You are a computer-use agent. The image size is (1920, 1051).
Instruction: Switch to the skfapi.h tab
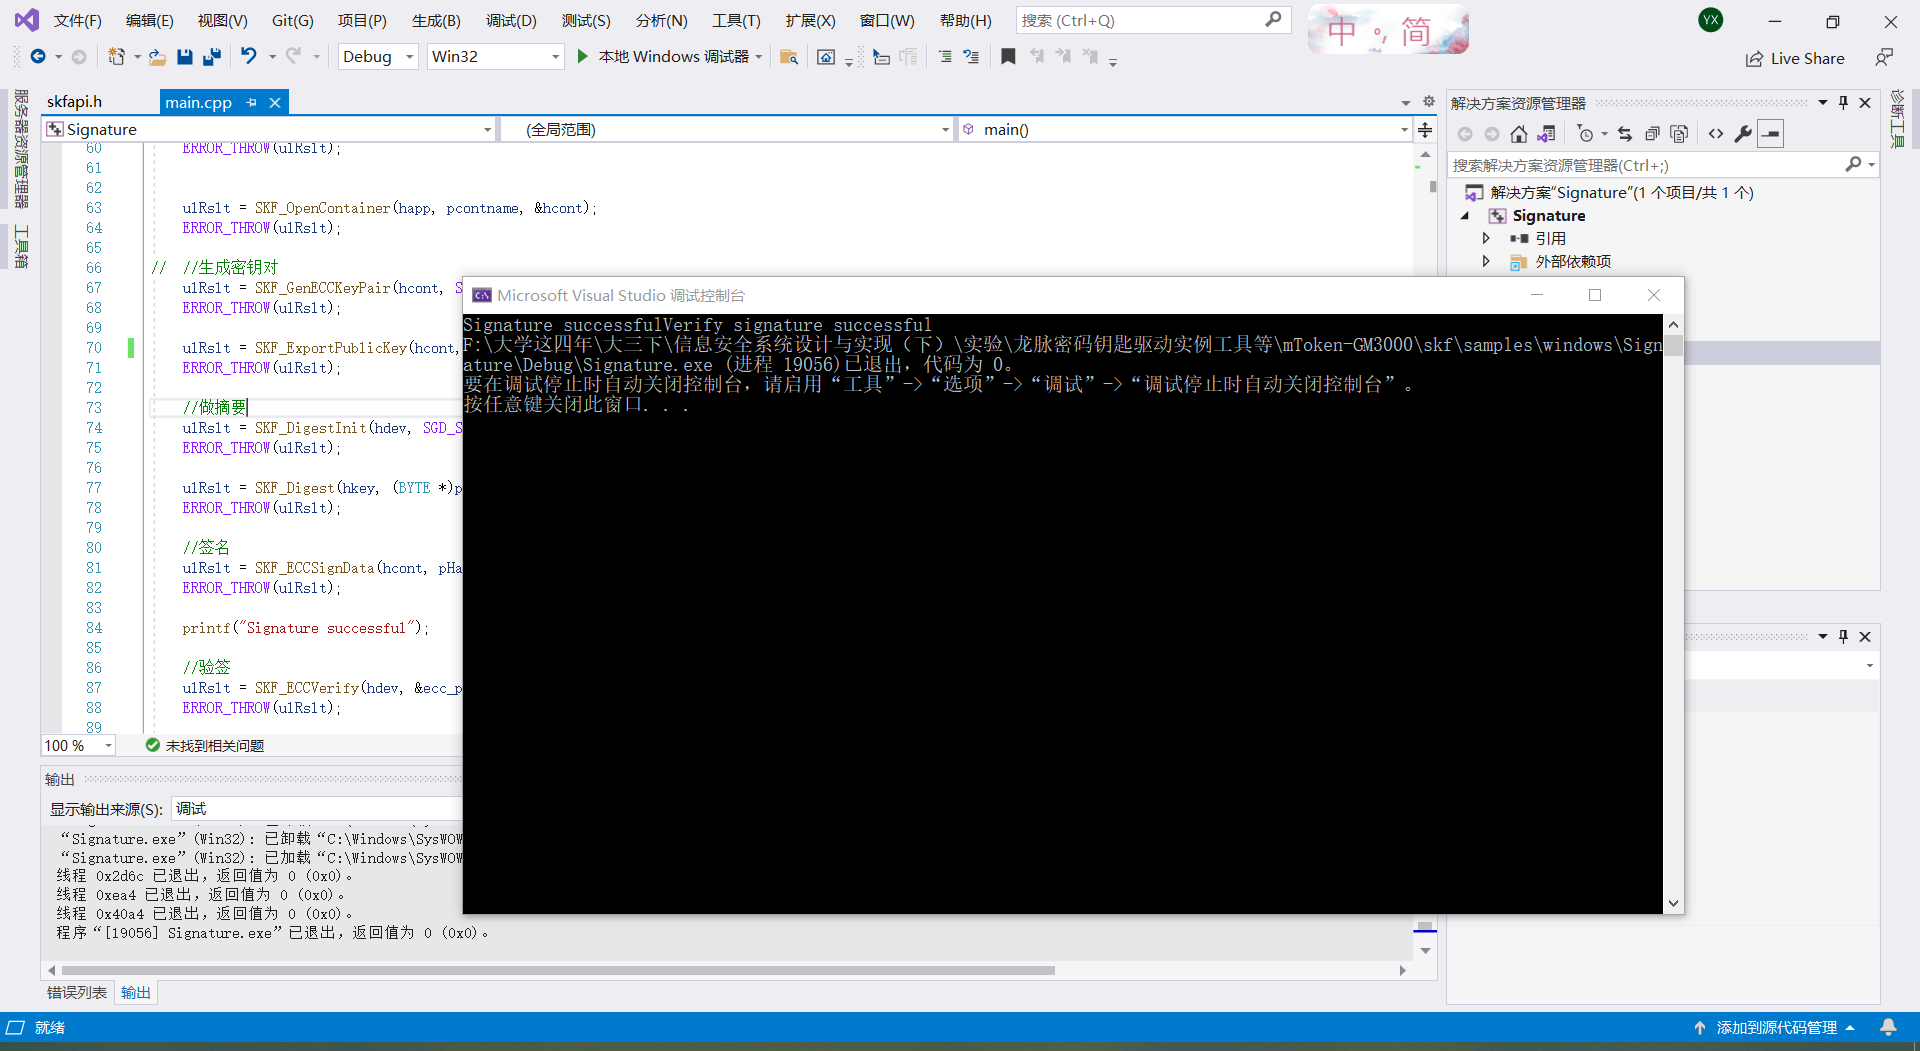pos(74,102)
